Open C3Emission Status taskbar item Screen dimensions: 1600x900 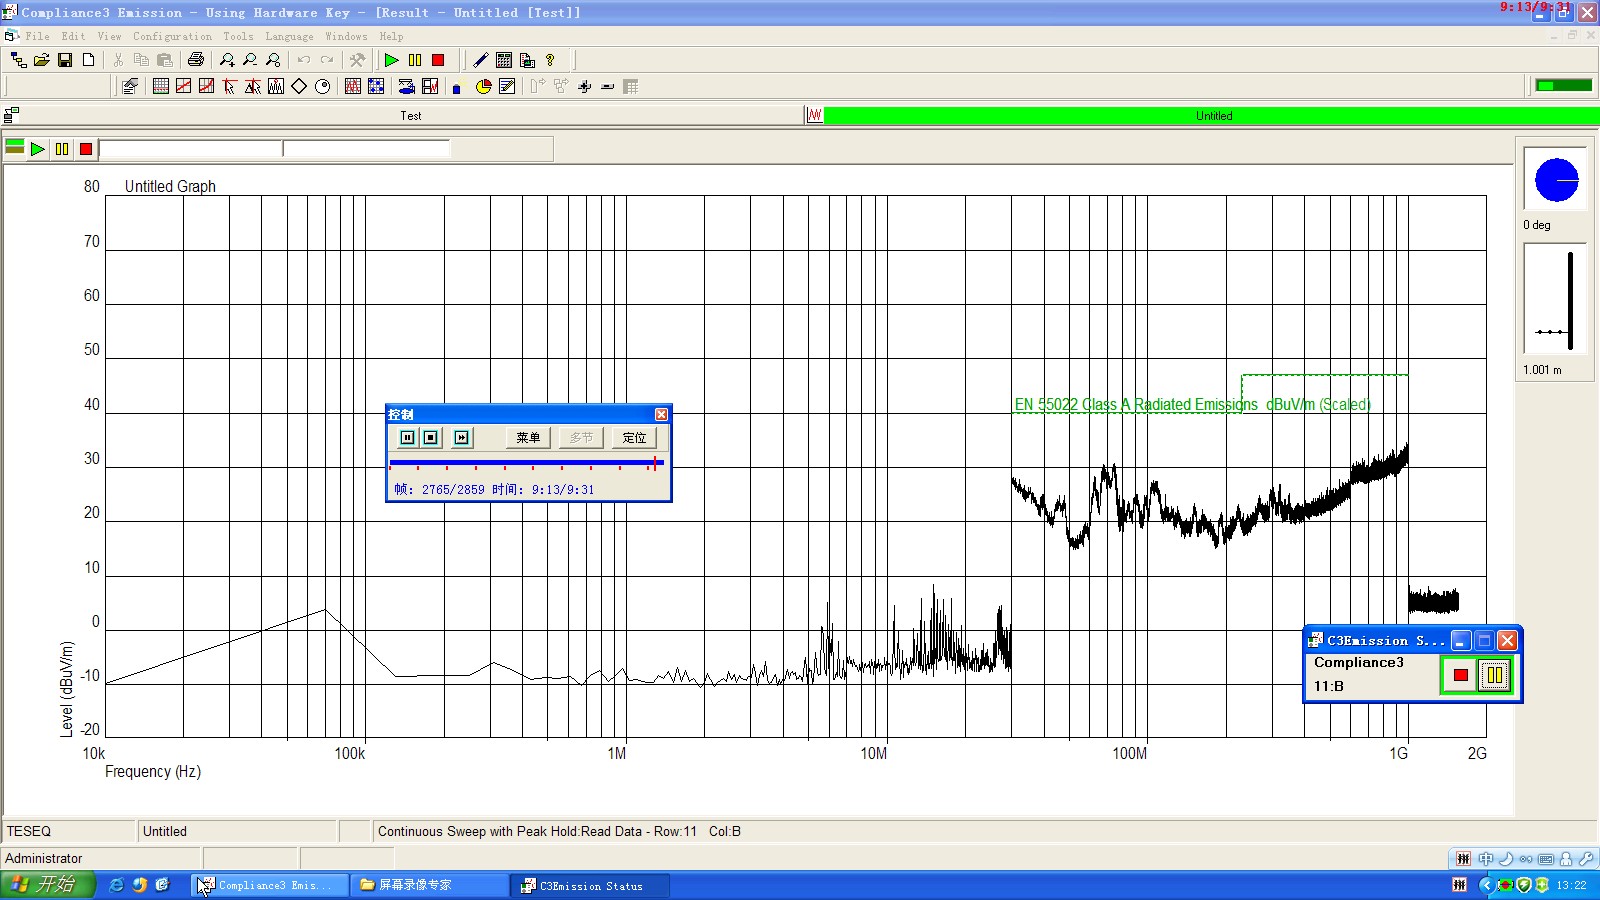pyautogui.click(x=592, y=885)
